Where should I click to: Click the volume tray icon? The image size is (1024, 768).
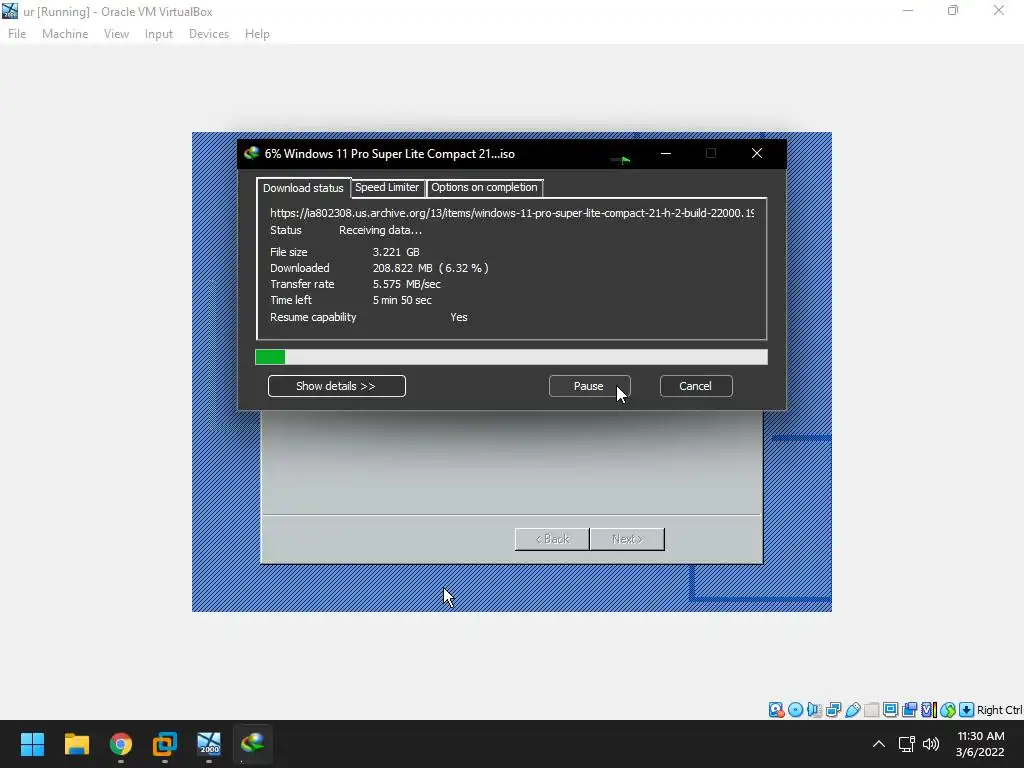[x=931, y=744]
